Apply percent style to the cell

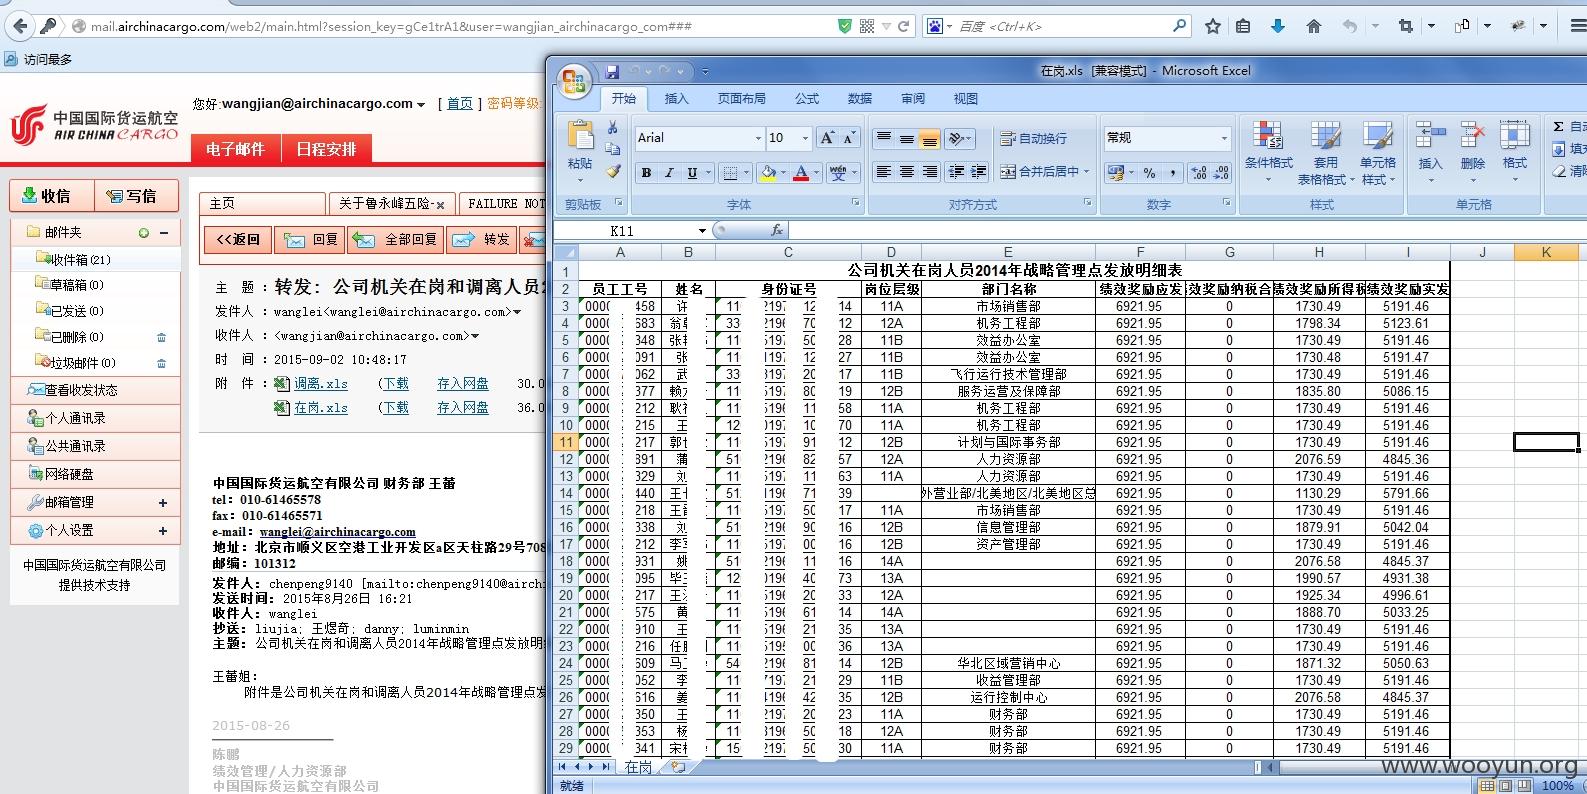pyautogui.click(x=1149, y=173)
